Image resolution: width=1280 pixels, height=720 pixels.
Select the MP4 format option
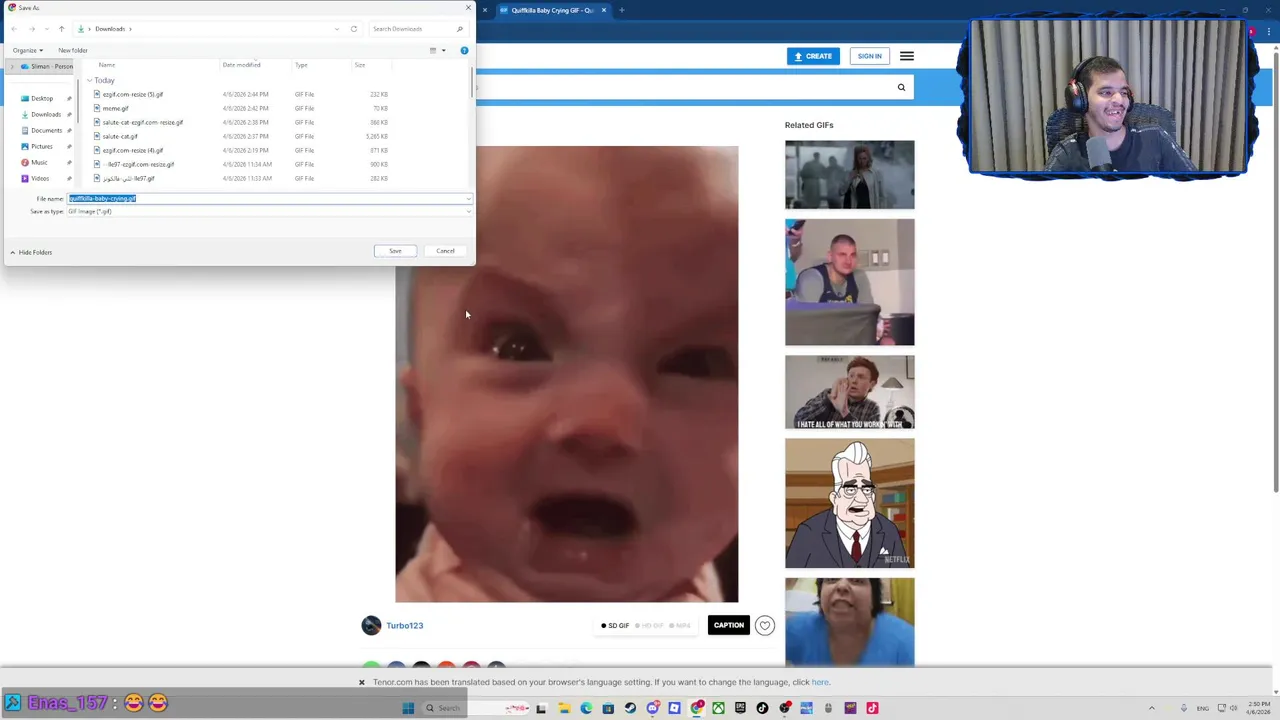[x=680, y=626]
